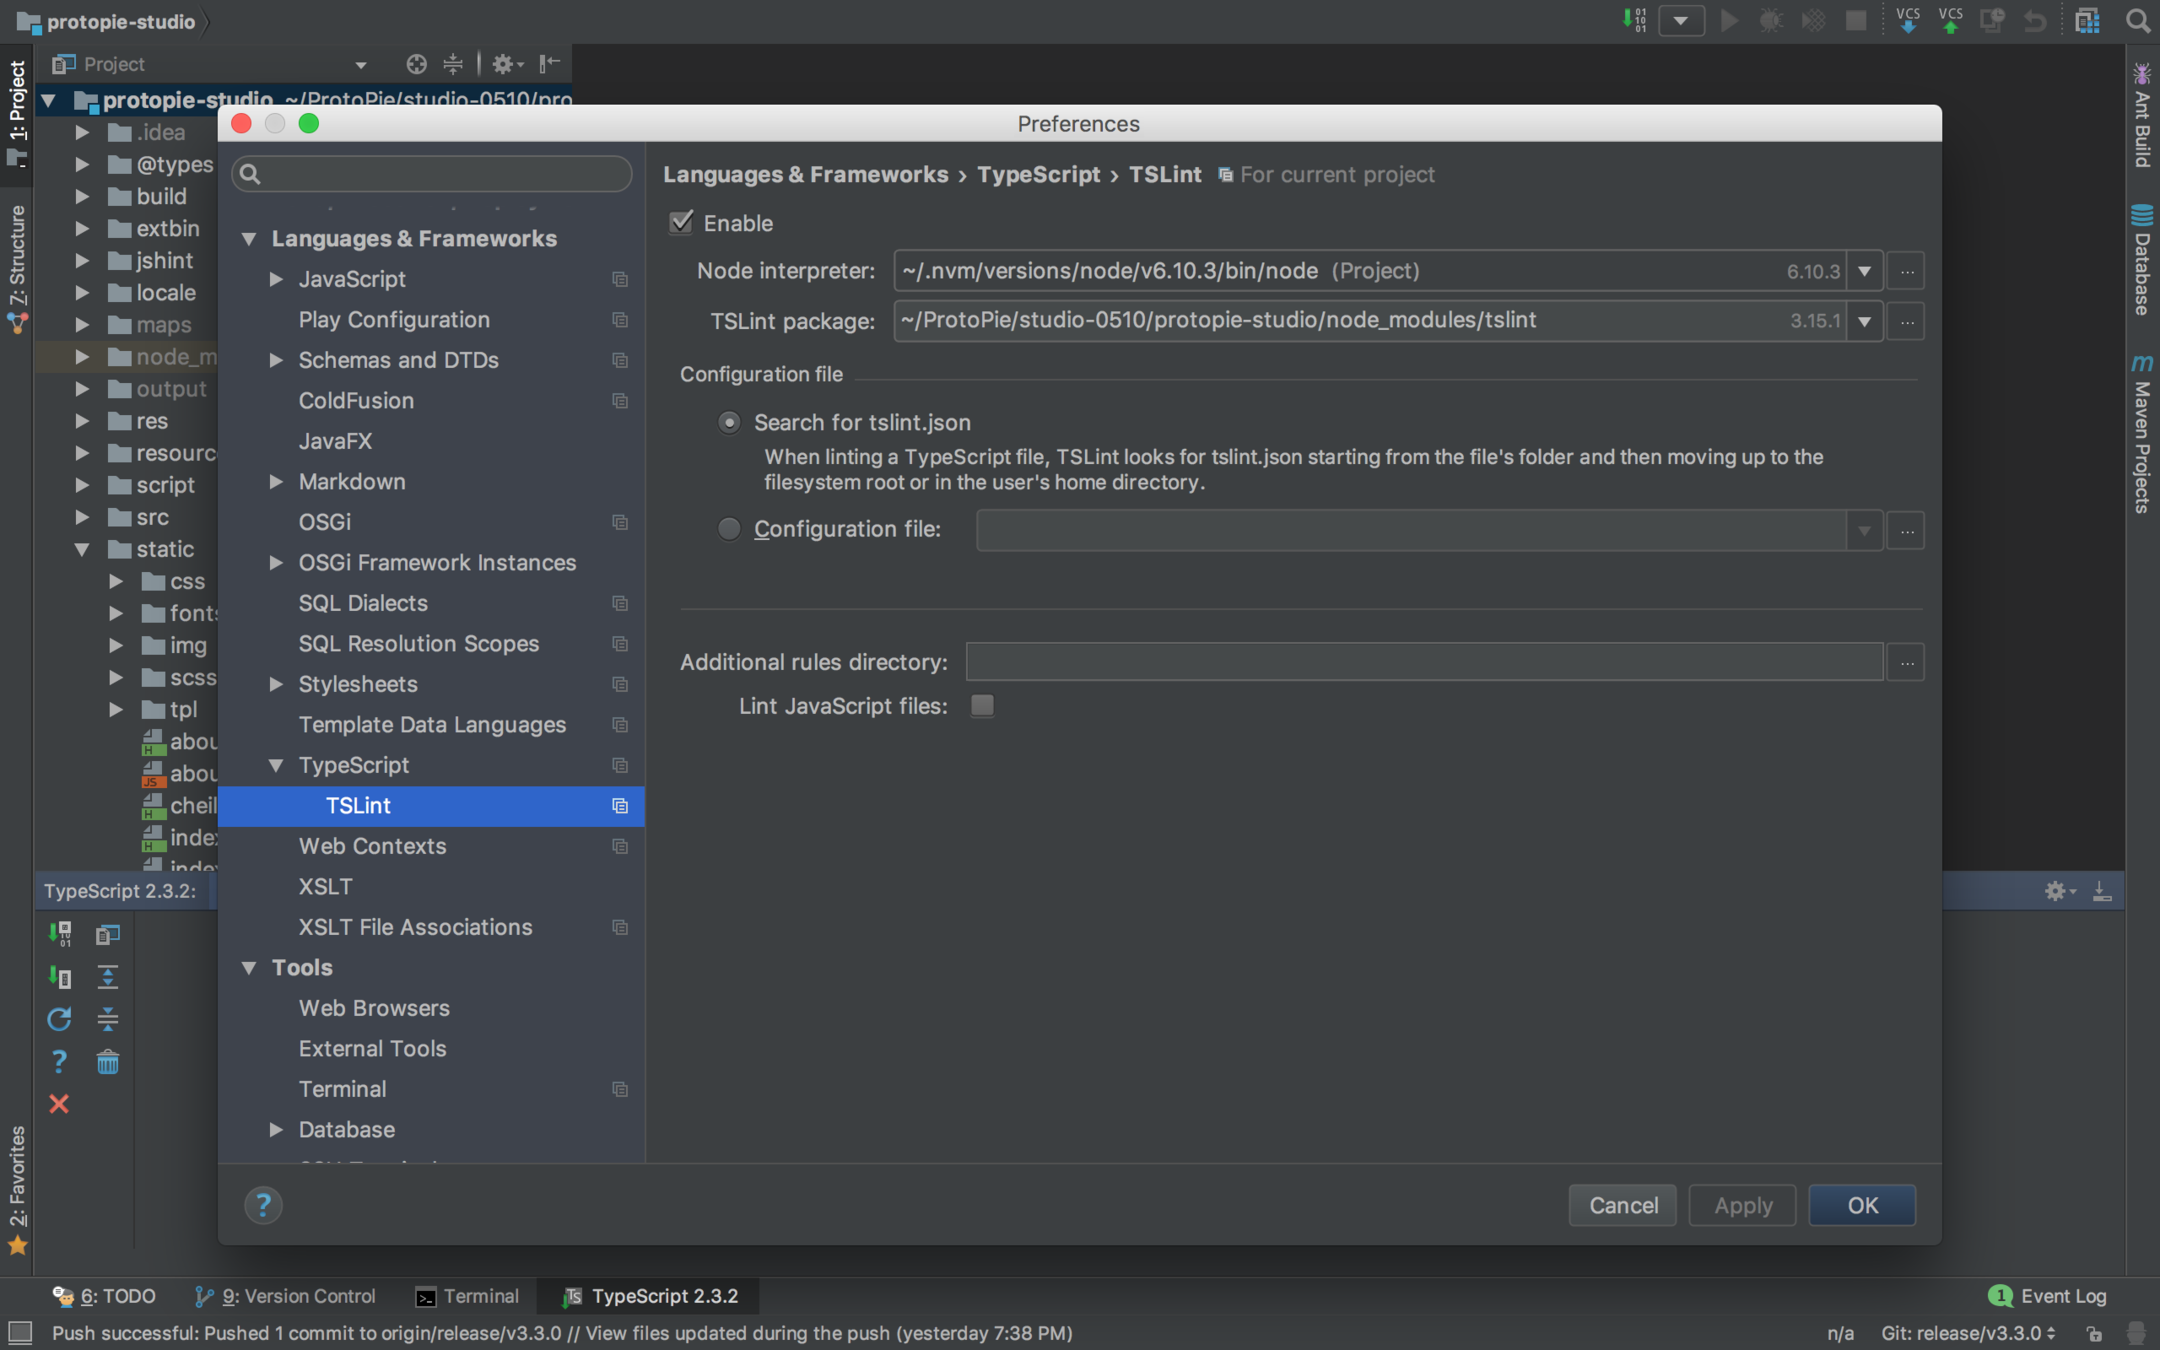Select the Configuration file radio button
This screenshot has height=1350, width=2160.
(x=729, y=529)
